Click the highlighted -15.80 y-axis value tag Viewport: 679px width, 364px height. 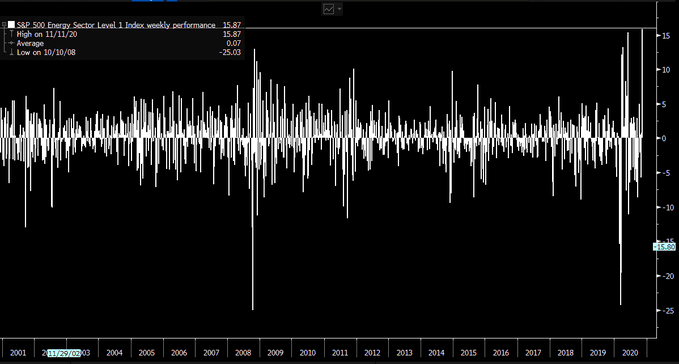click(x=664, y=247)
